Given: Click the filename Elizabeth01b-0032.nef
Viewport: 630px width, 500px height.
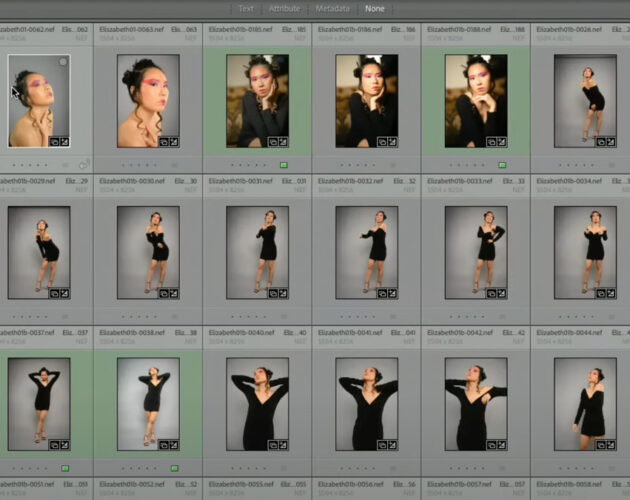Looking at the screenshot, I should pos(351,181).
